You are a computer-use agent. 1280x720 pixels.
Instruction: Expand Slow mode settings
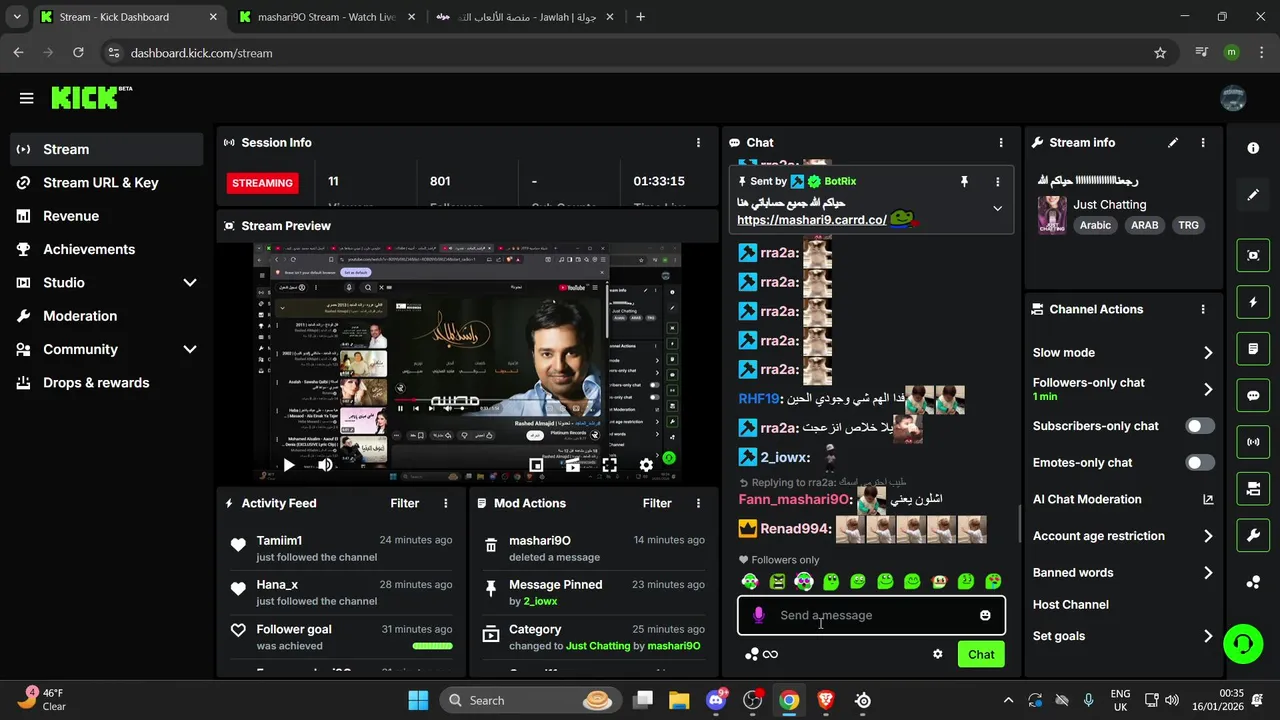1208,353
